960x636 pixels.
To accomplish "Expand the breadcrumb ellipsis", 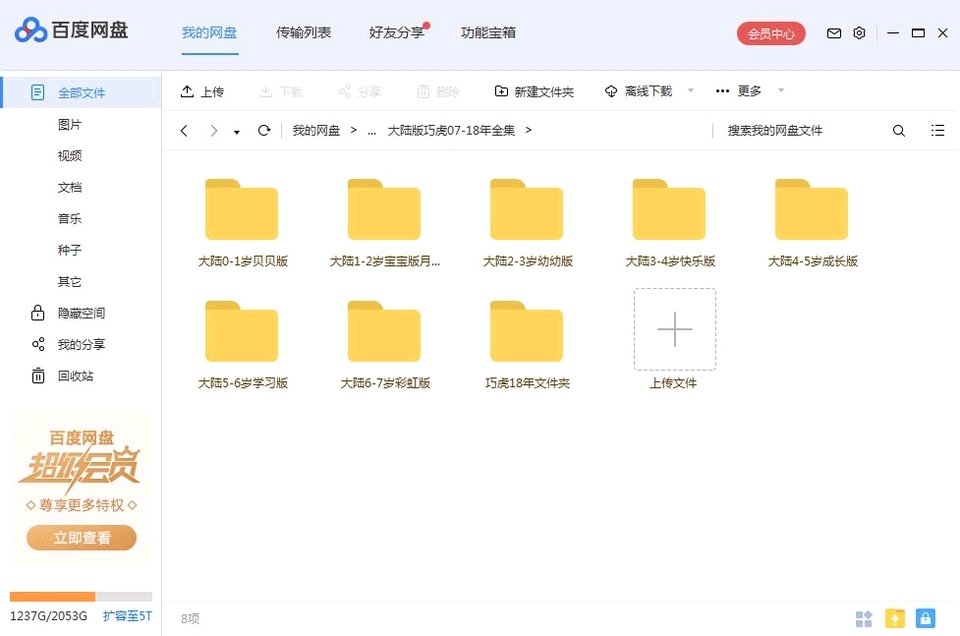I will pyautogui.click(x=372, y=131).
